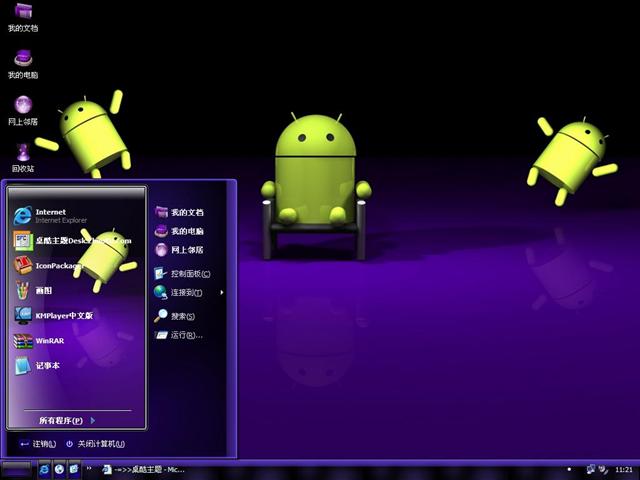Click the Start button on taskbar

pyautogui.click(x=16, y=469)
